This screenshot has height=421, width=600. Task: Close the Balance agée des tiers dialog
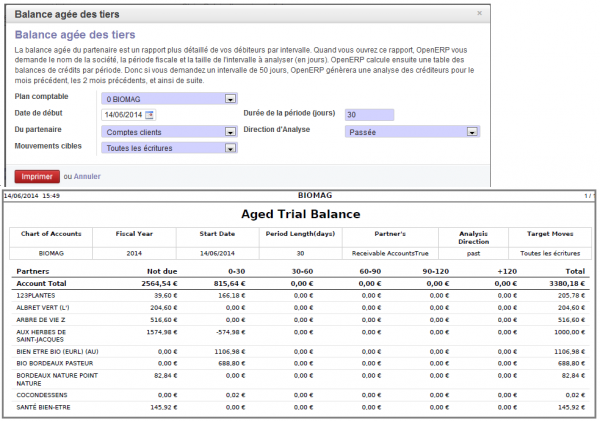coord(479,13)
